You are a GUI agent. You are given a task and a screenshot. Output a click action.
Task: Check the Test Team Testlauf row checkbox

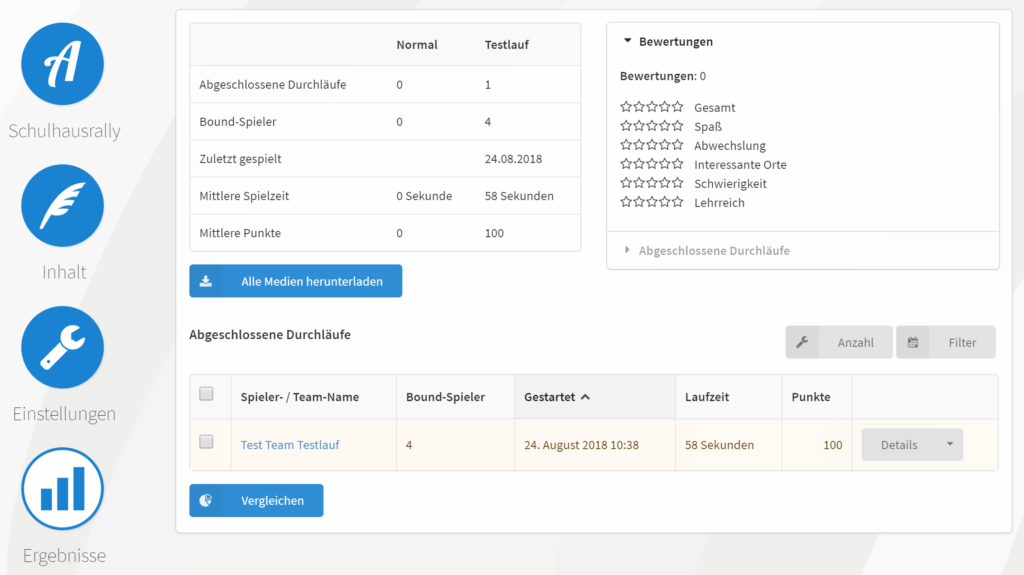pyautogui.click(x=207, y=442)
